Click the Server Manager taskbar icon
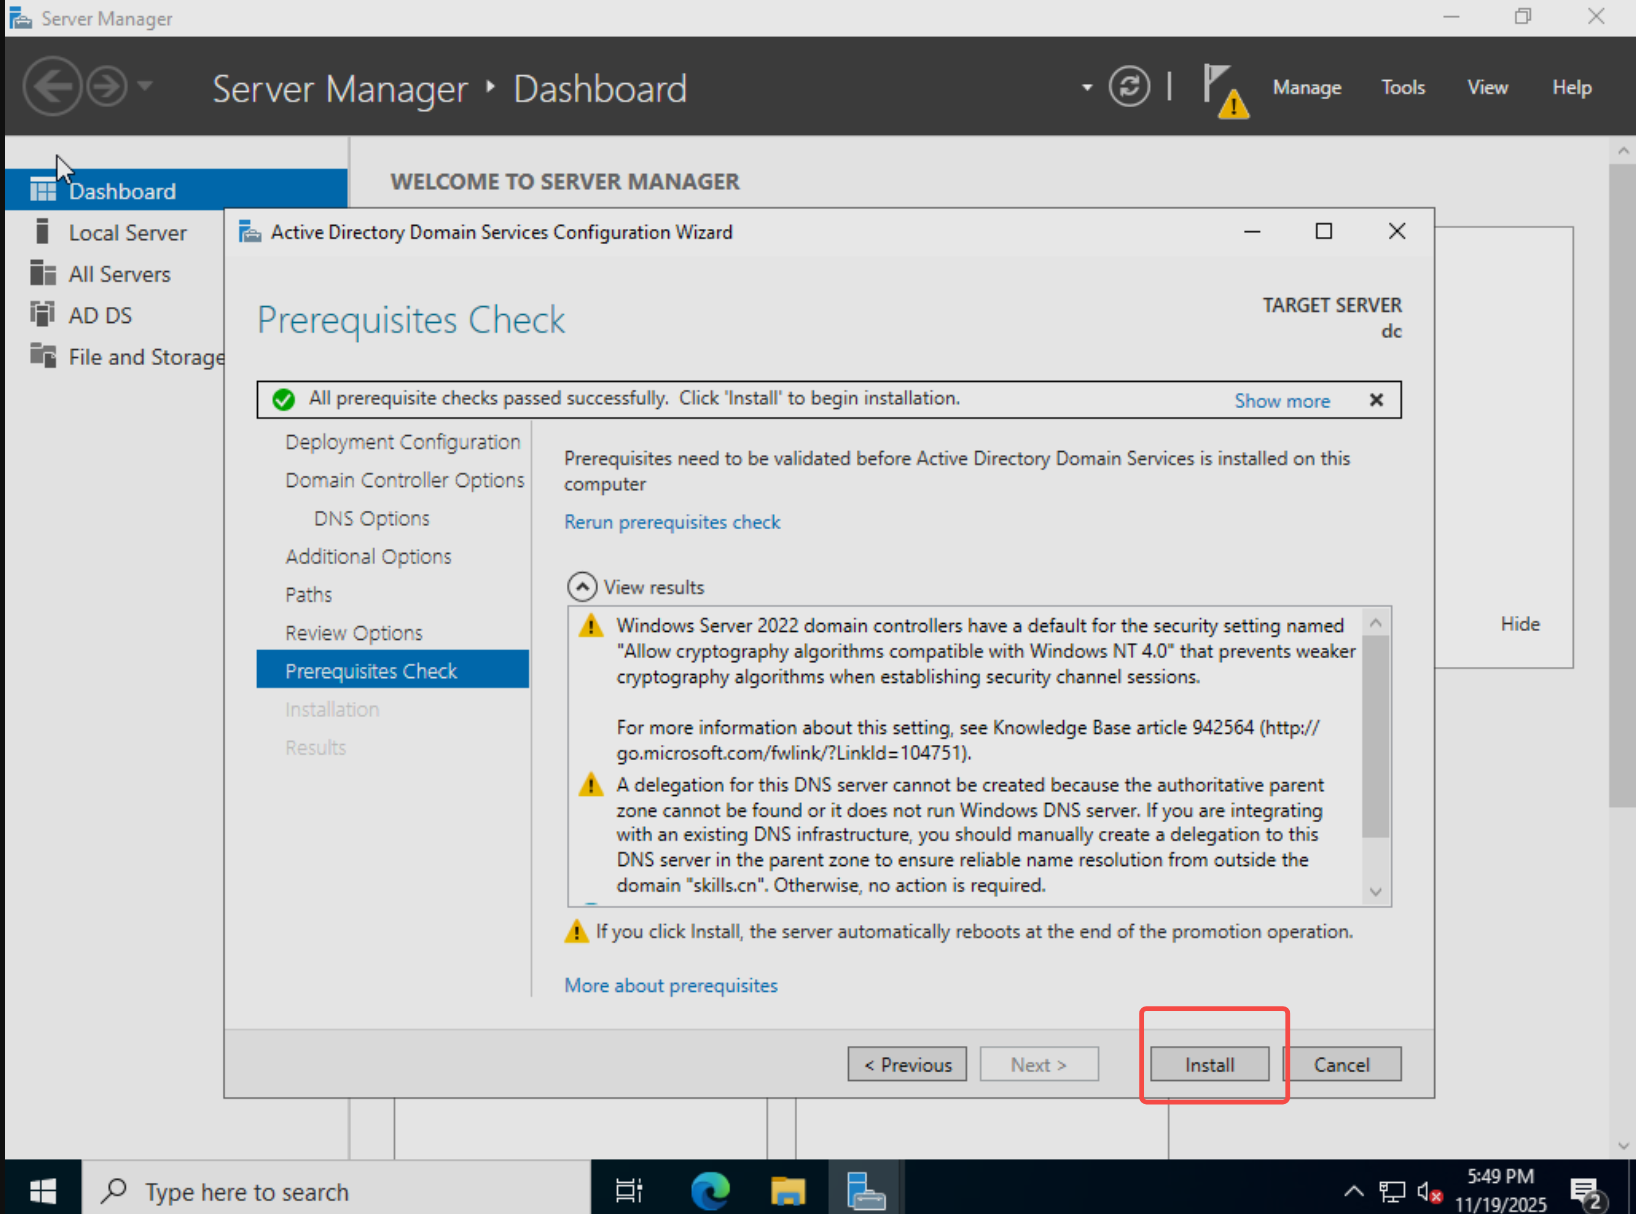This screenshot has height=1214, width=1636. (865, 1190)
